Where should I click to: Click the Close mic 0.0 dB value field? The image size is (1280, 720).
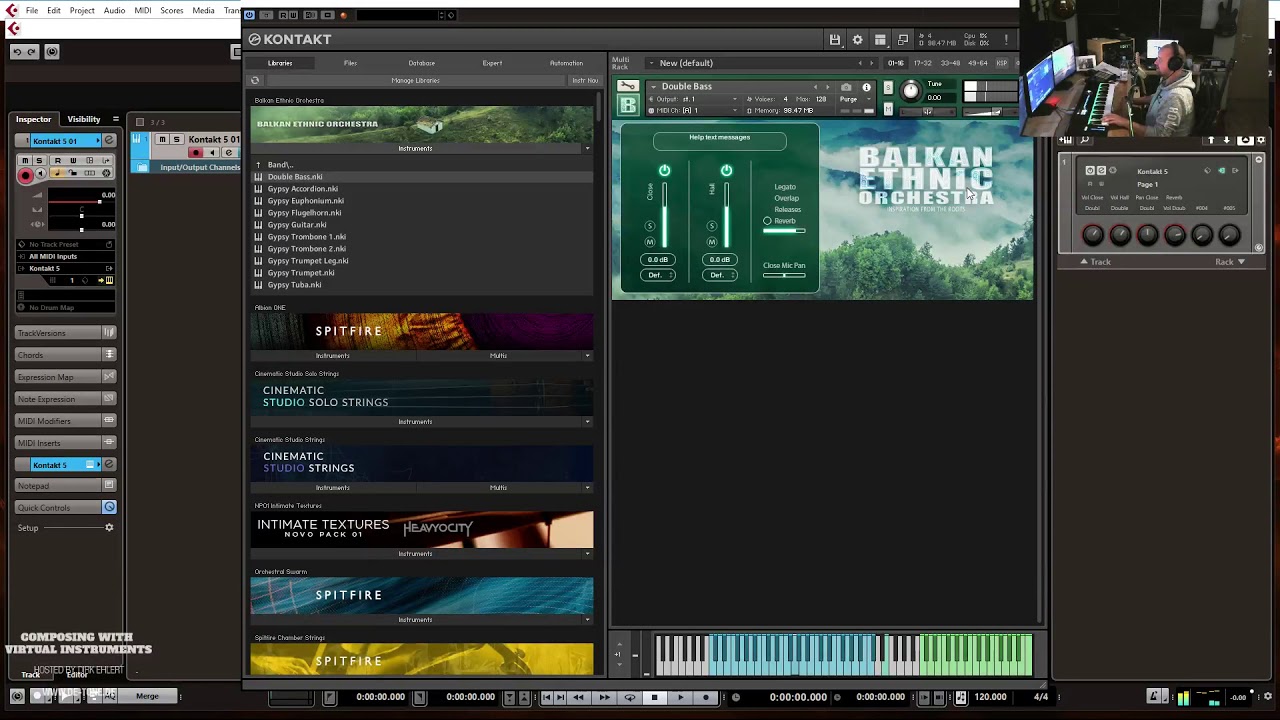658,260
